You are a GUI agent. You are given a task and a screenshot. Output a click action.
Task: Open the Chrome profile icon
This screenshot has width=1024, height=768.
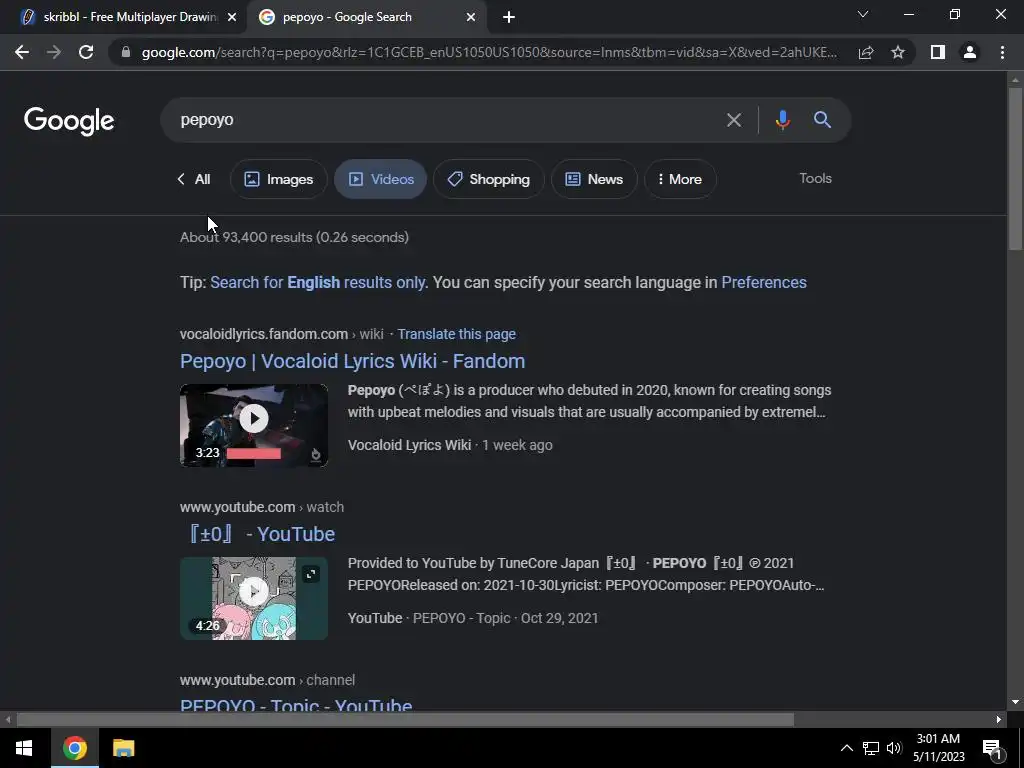[x=970, y=52]
